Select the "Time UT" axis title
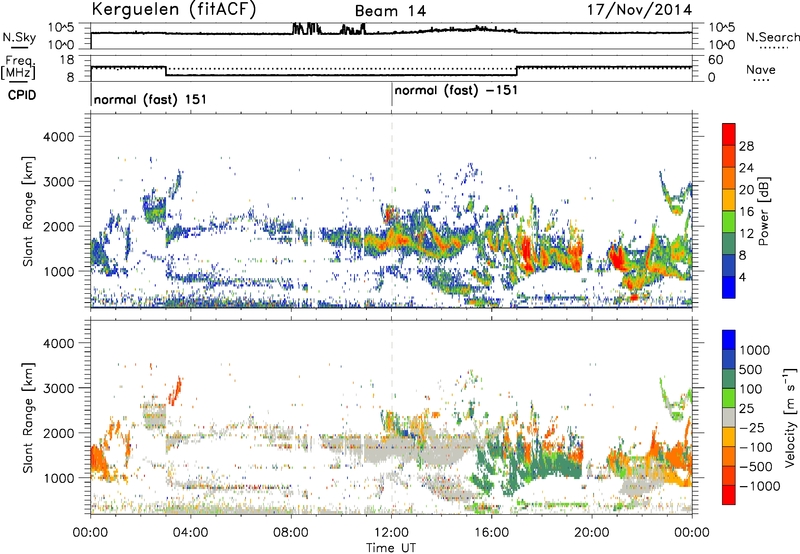The height and width of the screenshot is (554, 800). coord(391,548)
